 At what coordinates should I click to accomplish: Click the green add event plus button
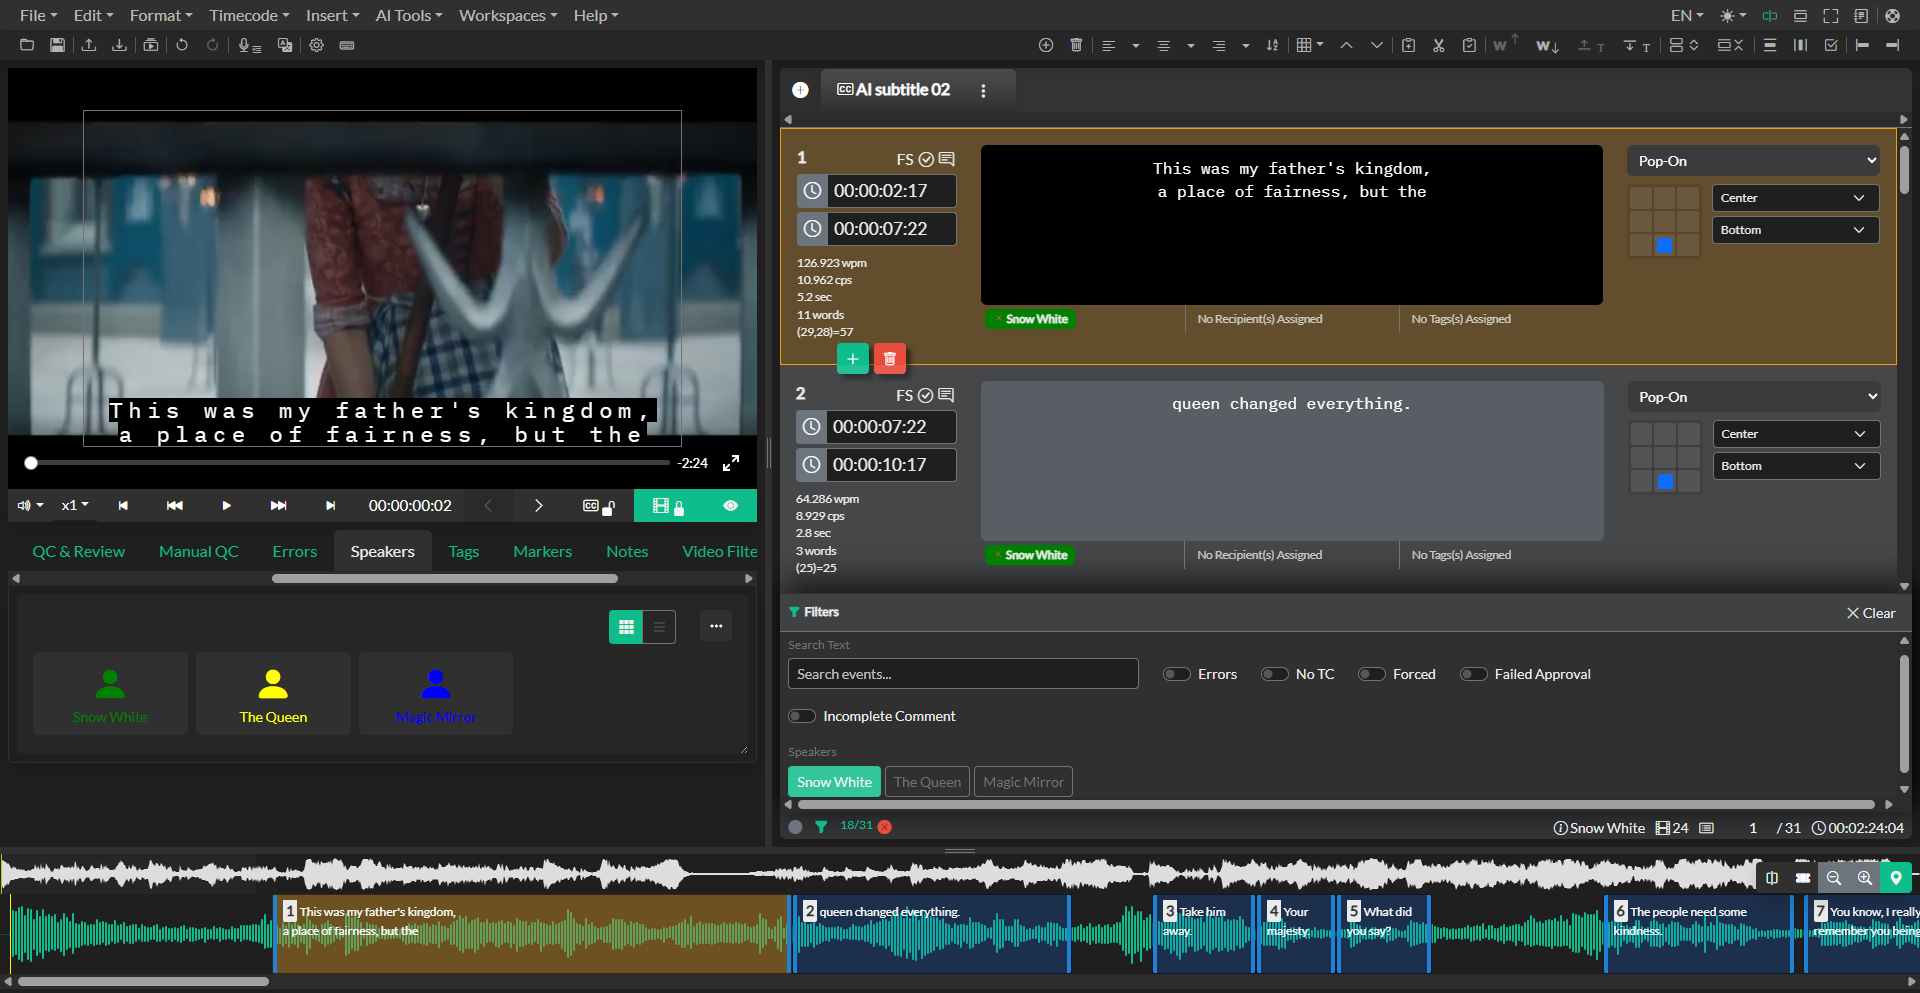tap(852, 359)
